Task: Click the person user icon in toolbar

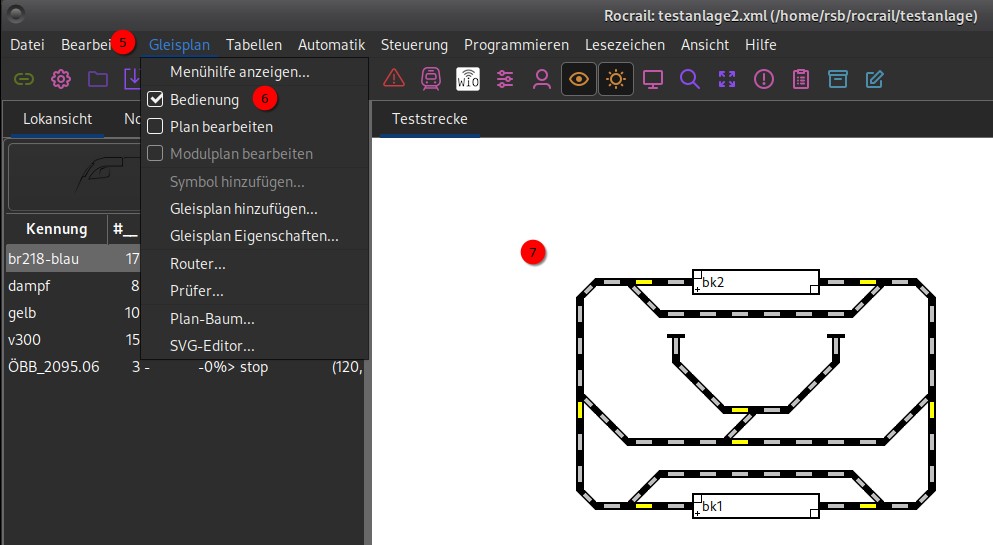Action: 542,79
